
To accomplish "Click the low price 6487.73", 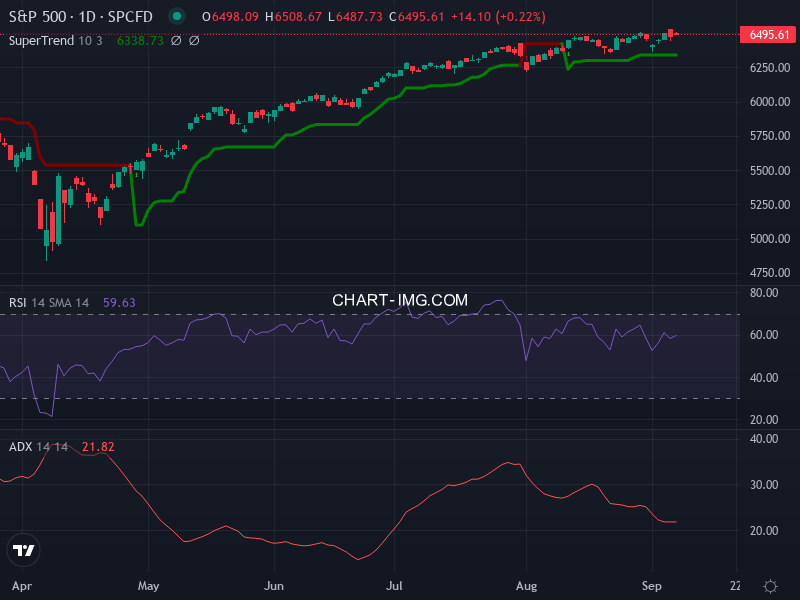I will click(x=359, y=17).
